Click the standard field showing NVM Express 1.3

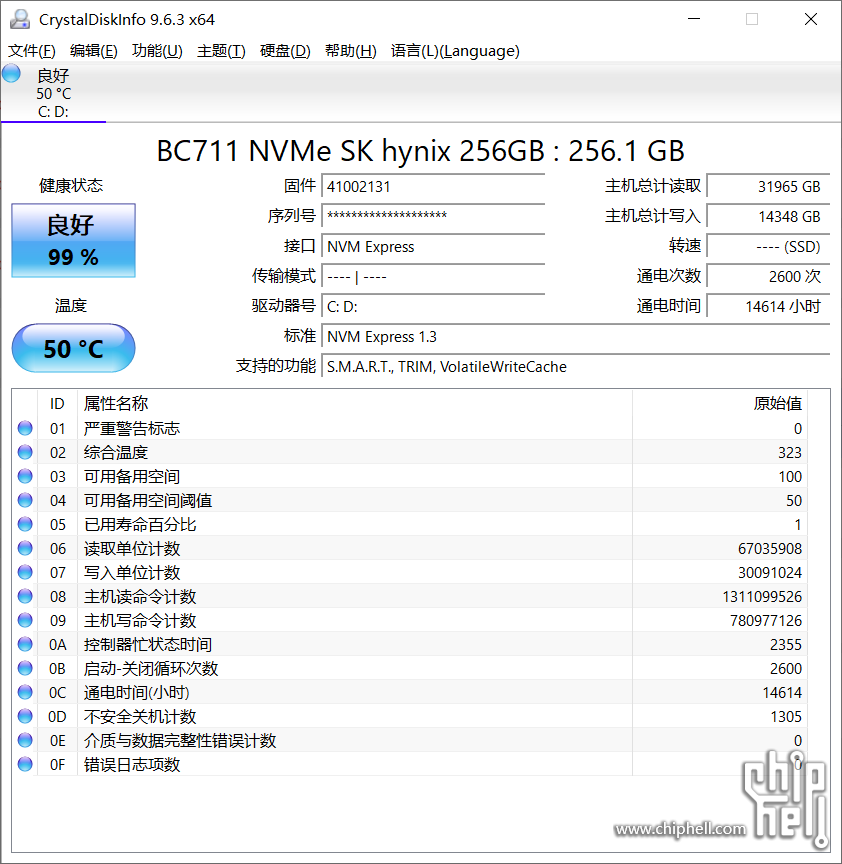575,337
